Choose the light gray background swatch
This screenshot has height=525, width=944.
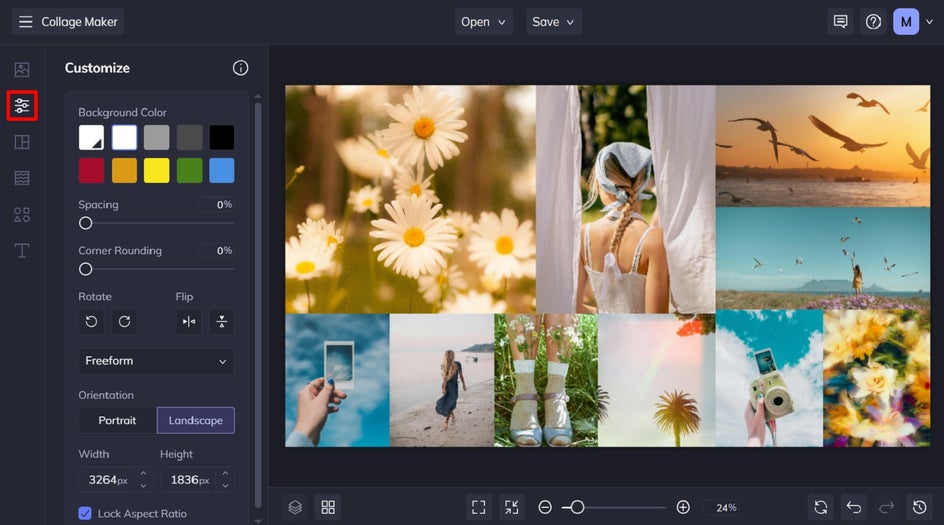tap(157, 137)
